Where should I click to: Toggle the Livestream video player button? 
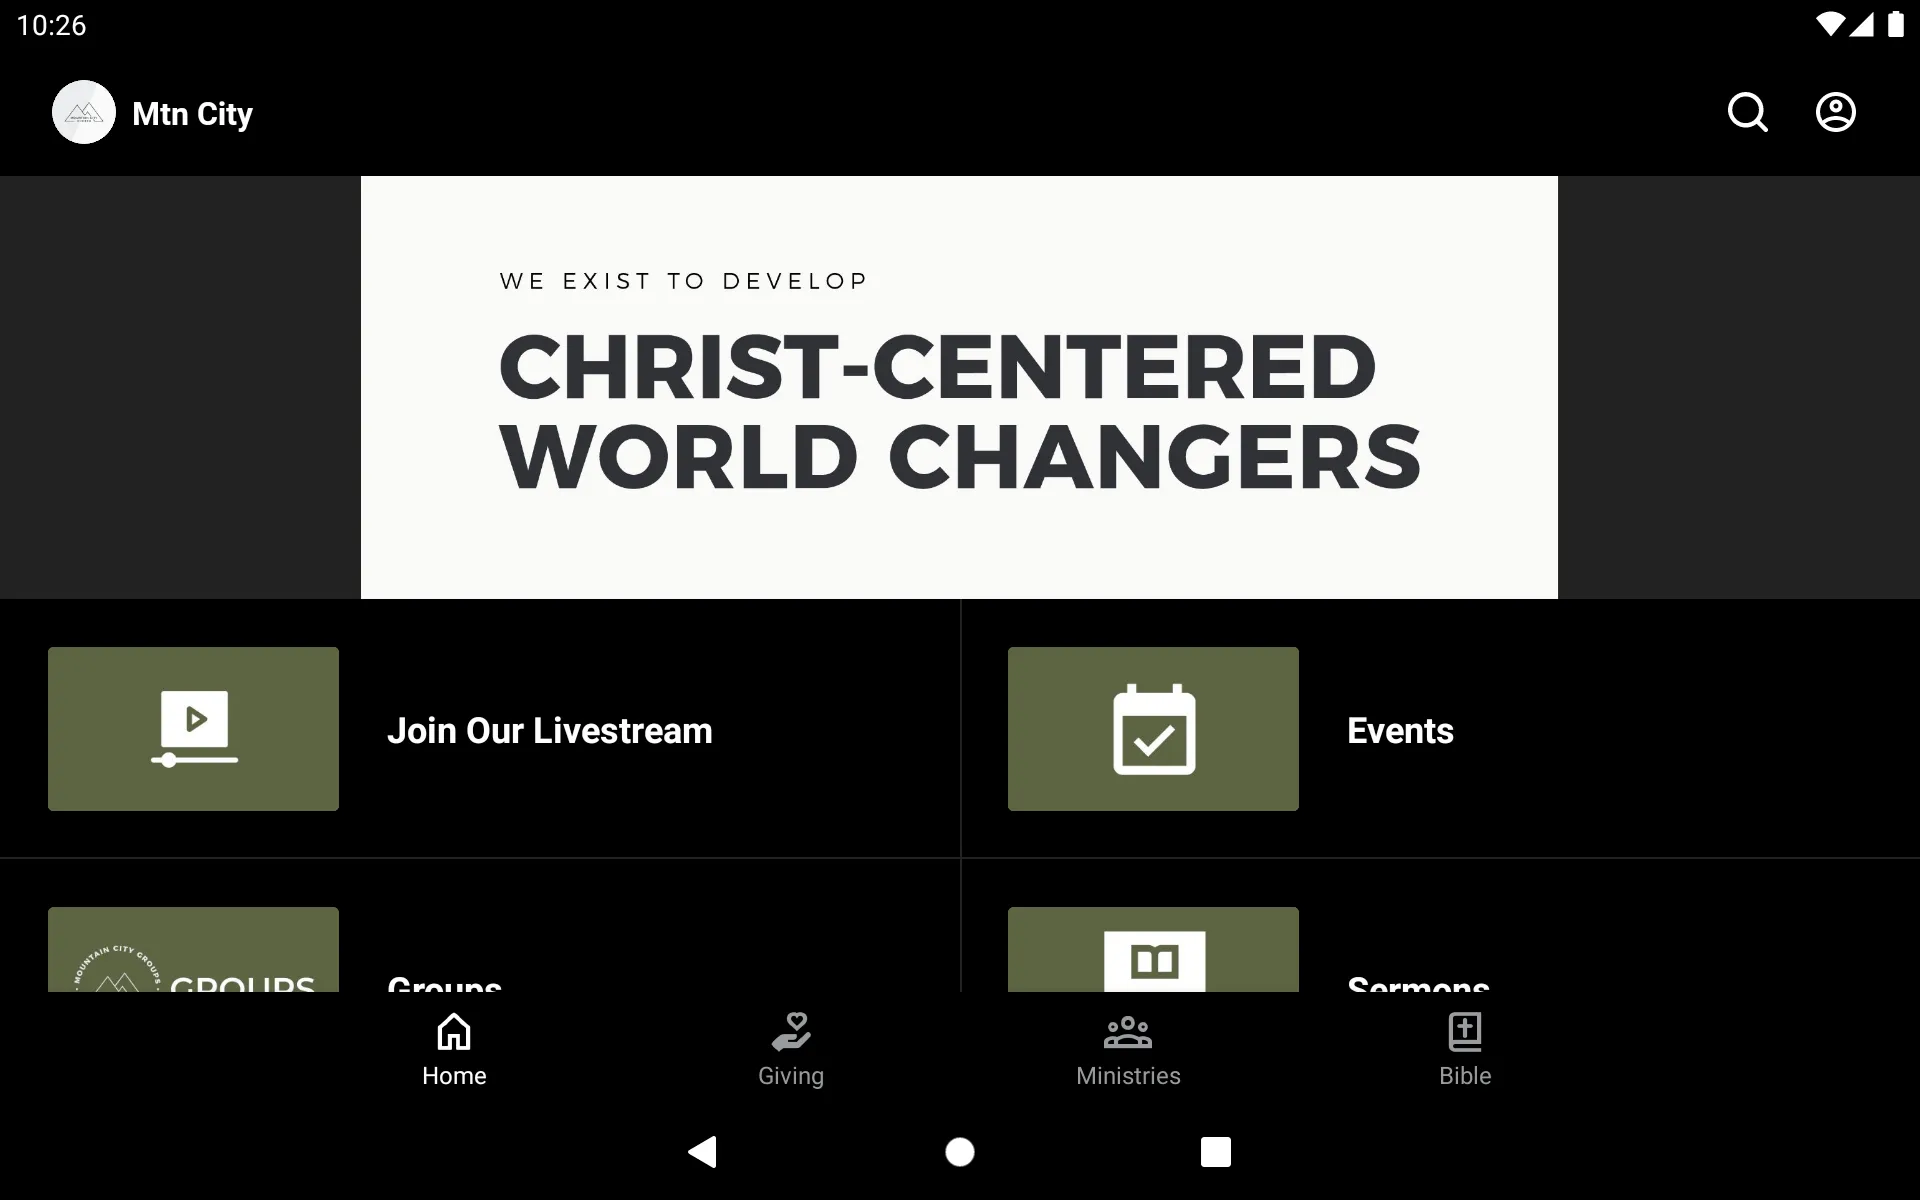click(194, 729)
